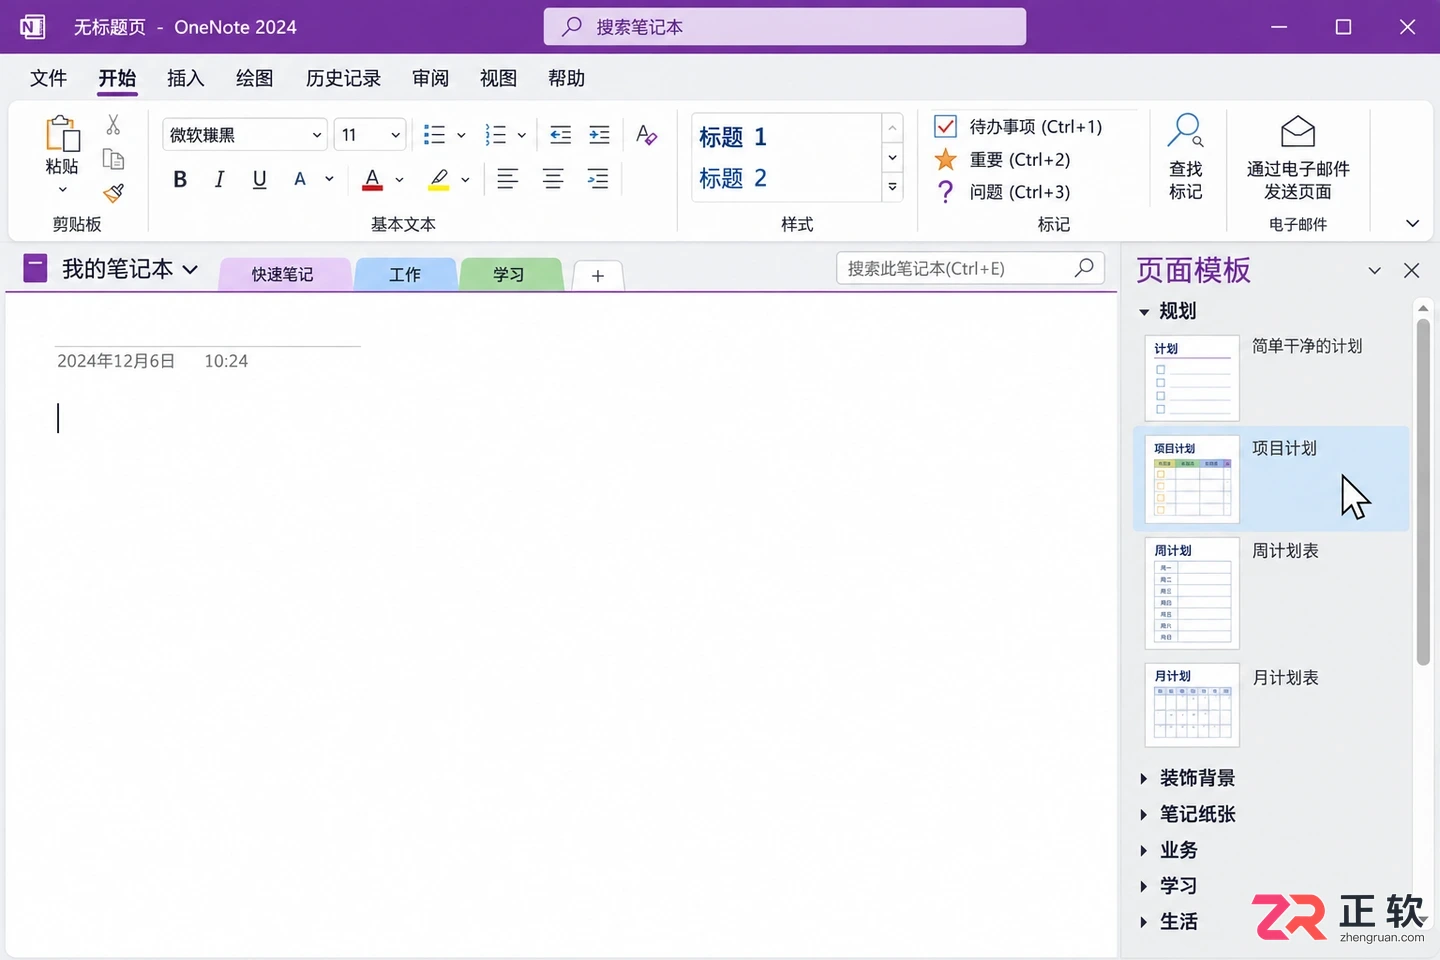
Task: Click the 搜索此笔记本 search field
Action: coord(970,268)
